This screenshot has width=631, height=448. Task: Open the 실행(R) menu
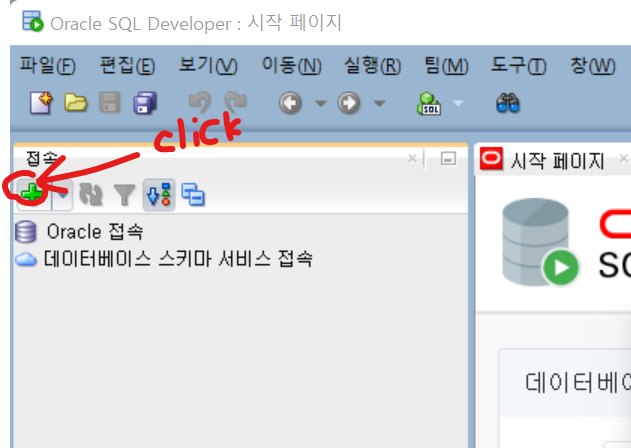point(373,65)
